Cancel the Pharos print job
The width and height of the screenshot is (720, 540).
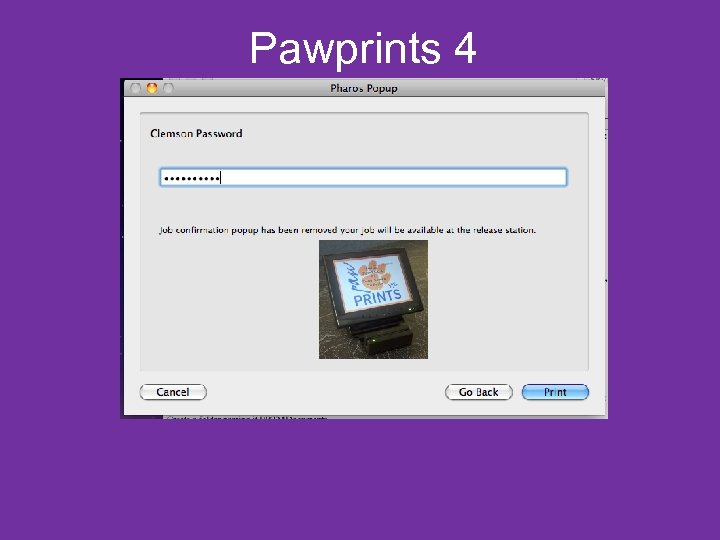(173, 392)
